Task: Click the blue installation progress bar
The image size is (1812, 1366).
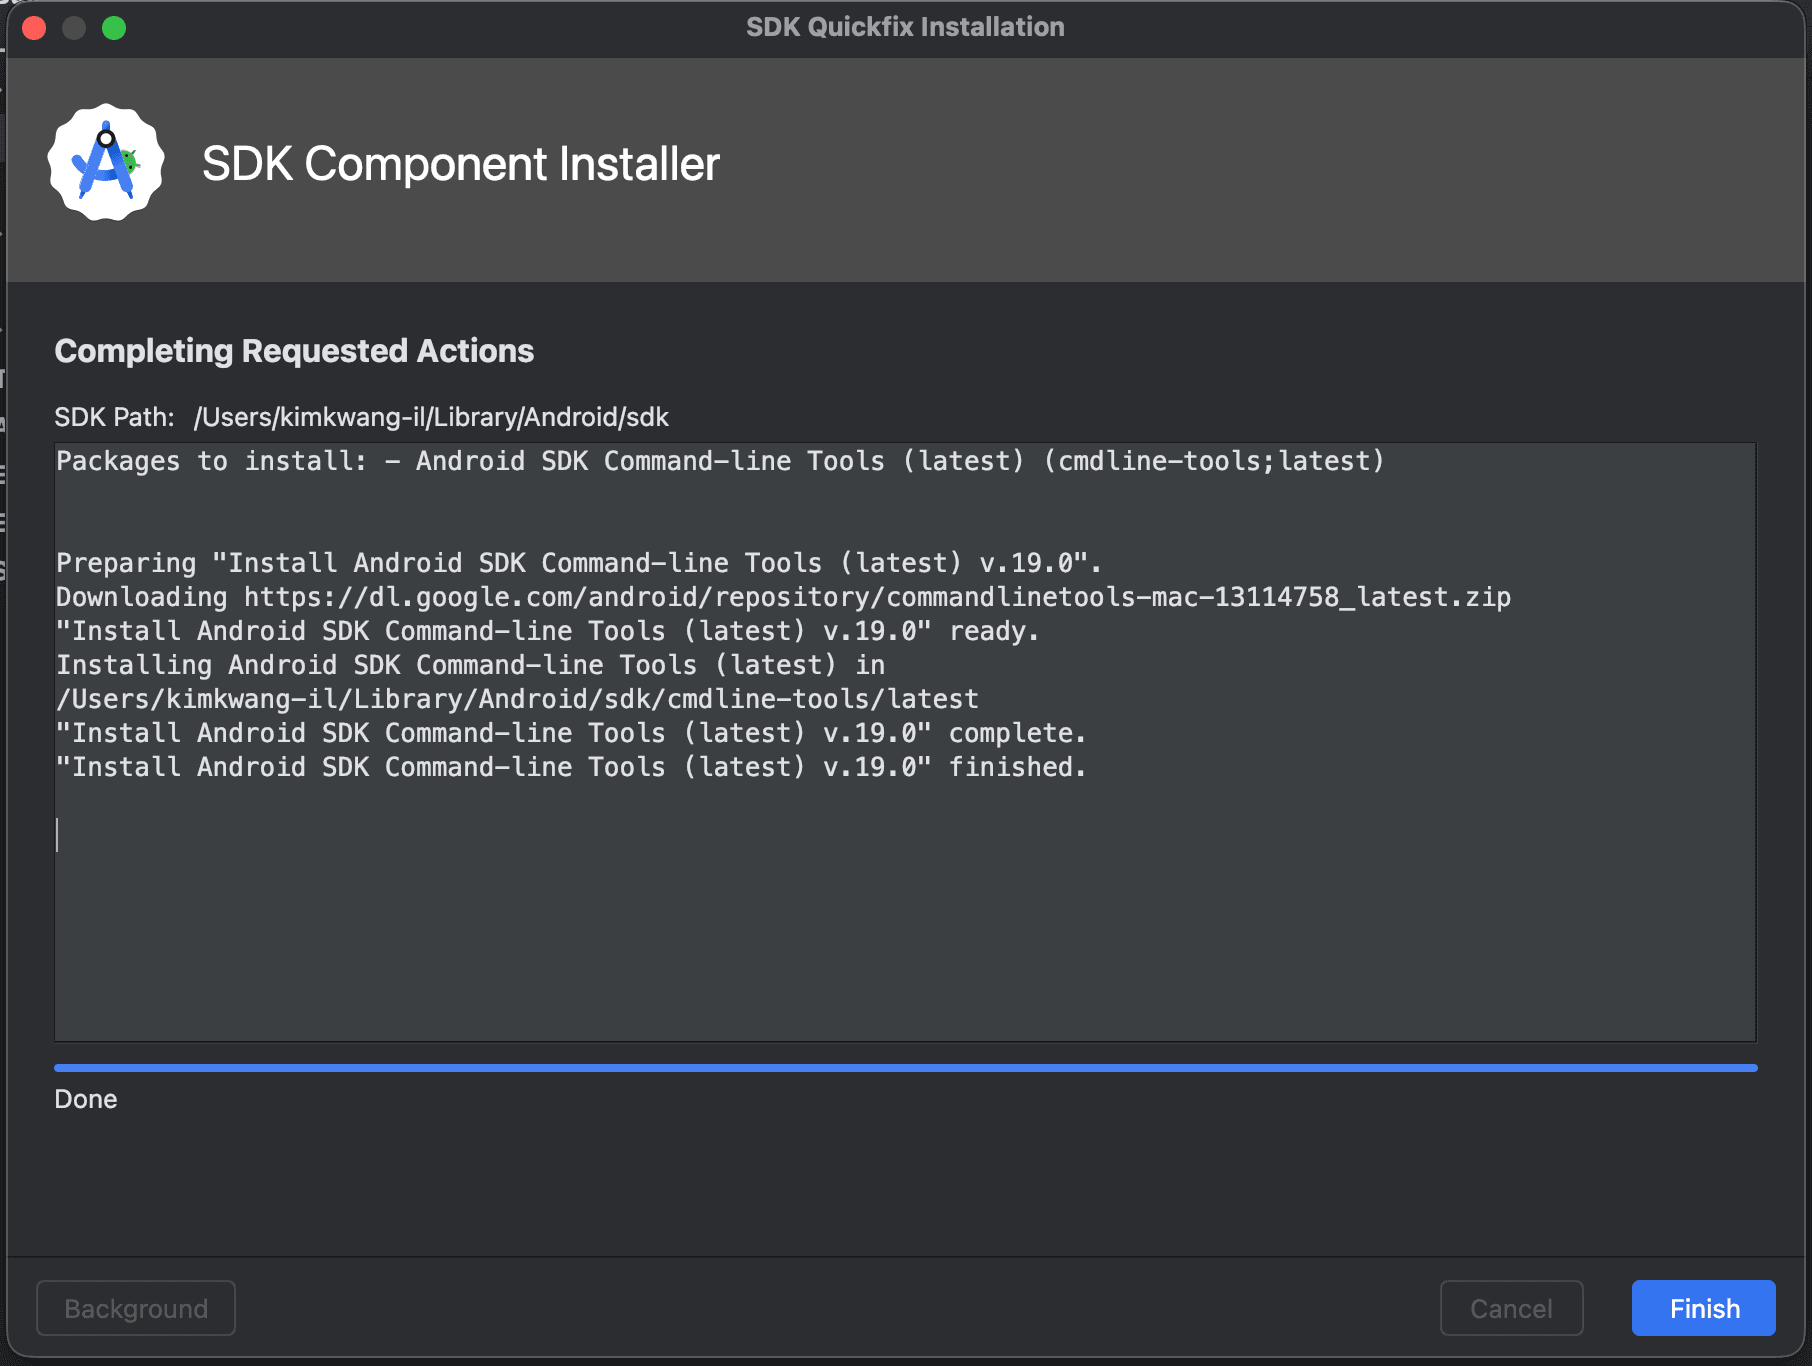Action: click(905, 1068)
